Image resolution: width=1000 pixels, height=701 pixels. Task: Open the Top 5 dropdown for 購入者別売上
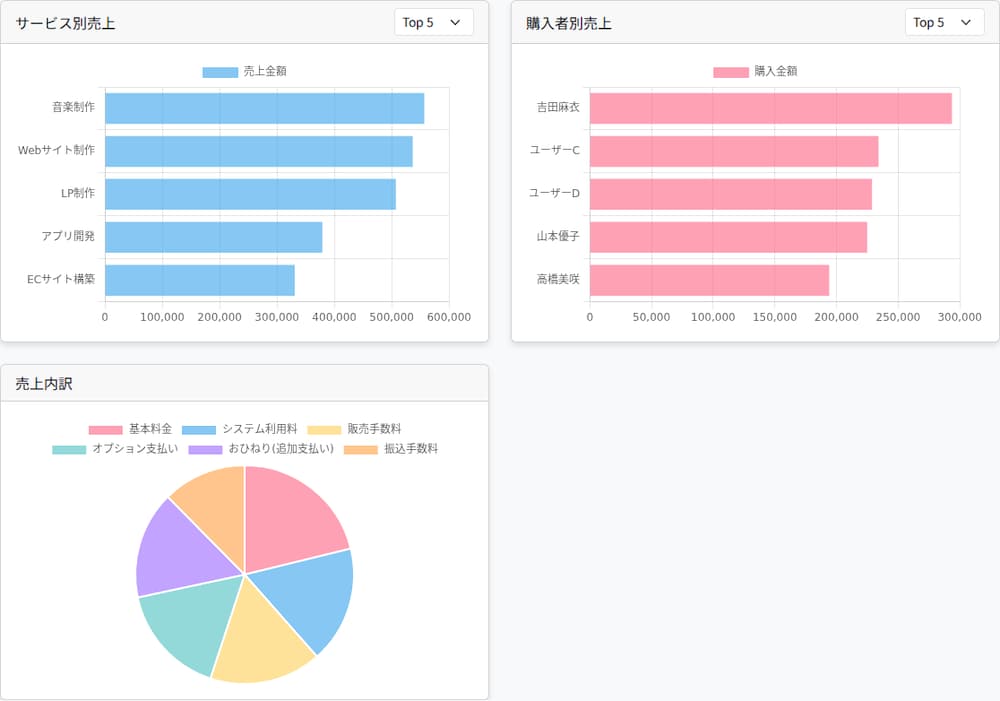[x=945, y=22]
